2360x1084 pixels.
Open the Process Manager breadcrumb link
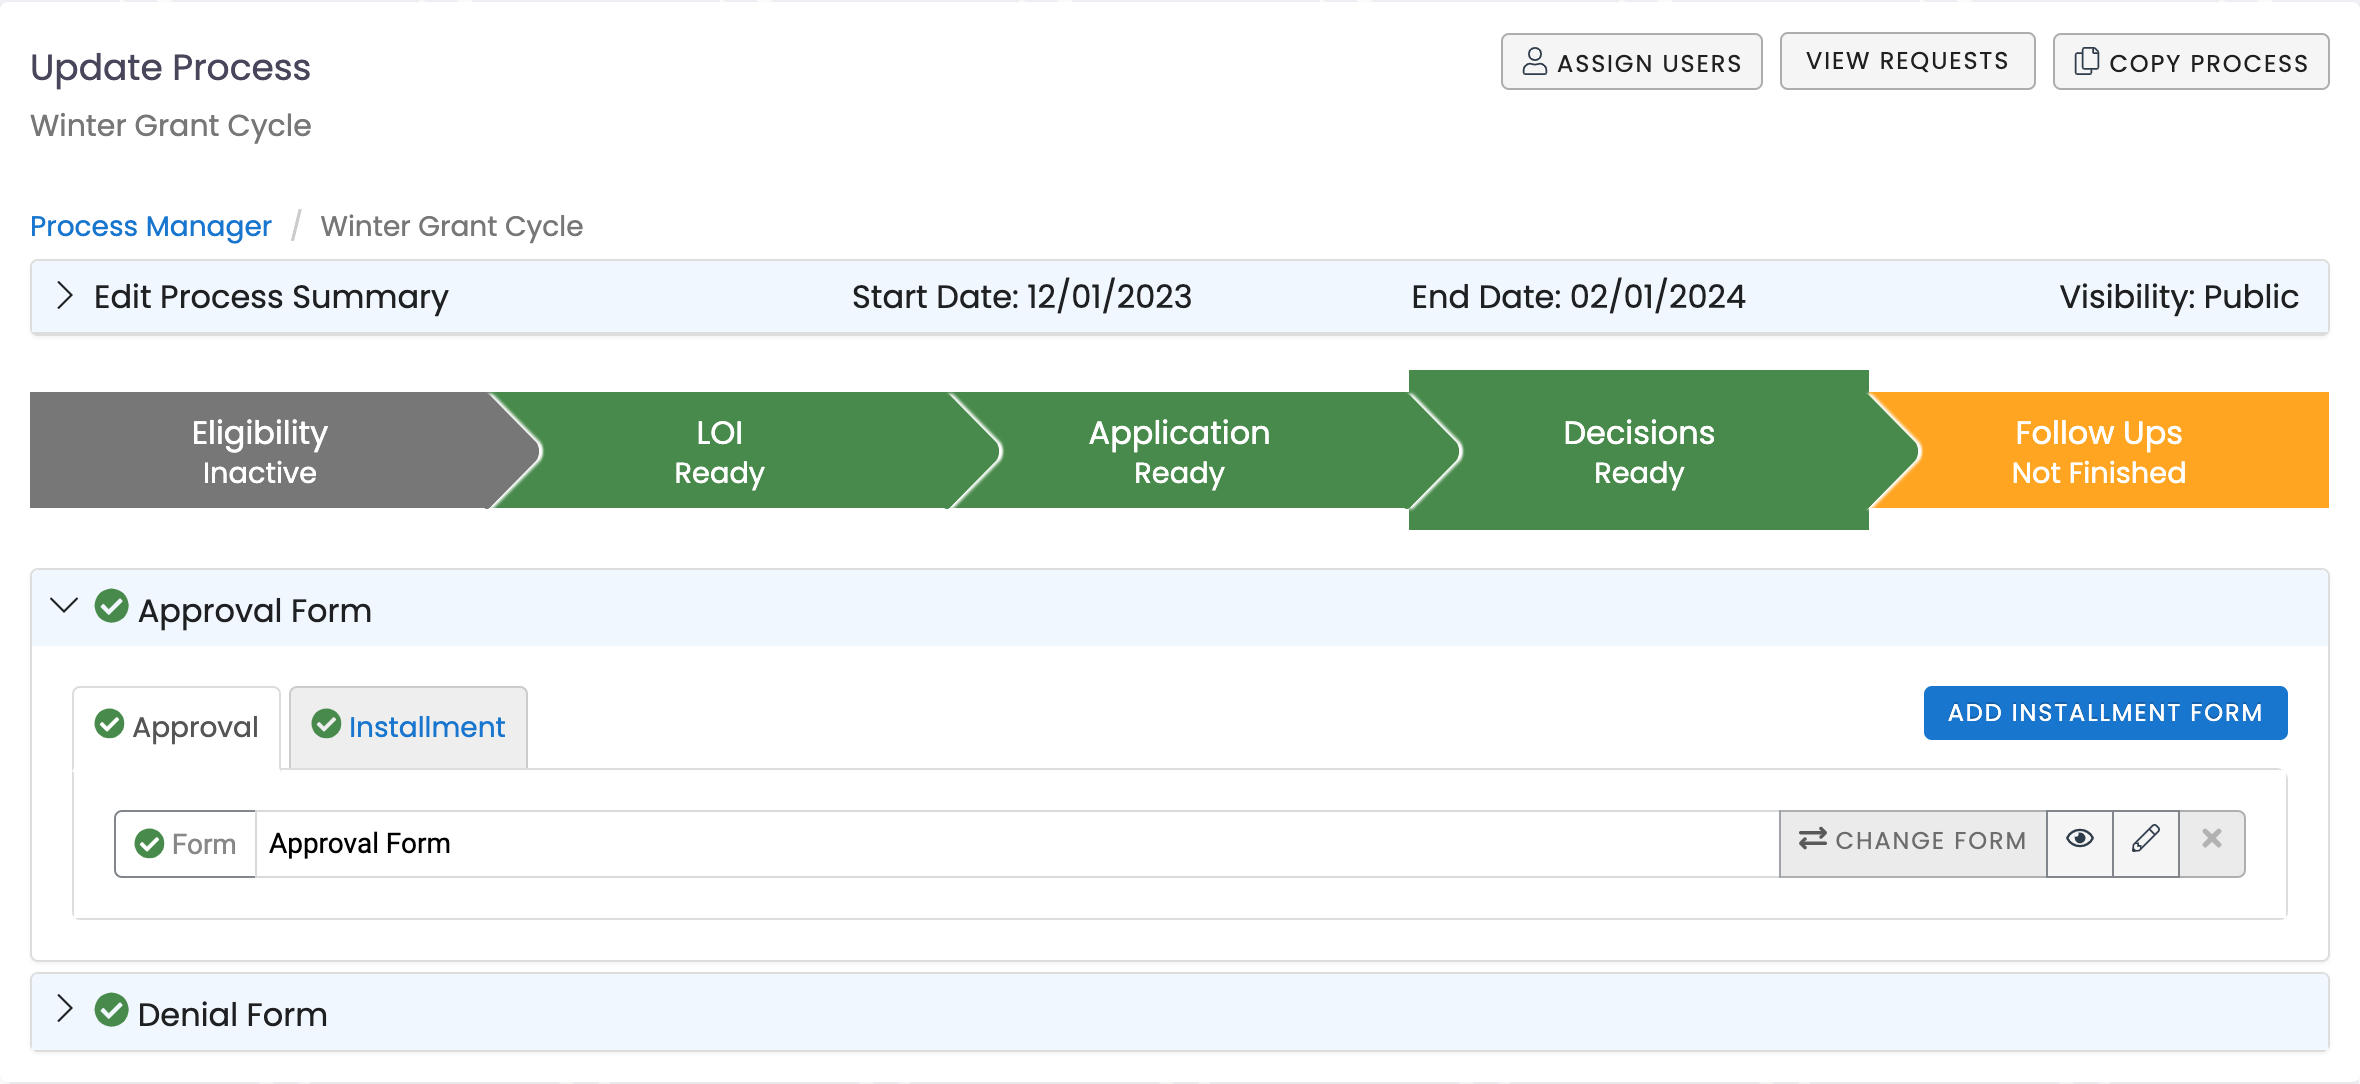pyautogui.click(x=150, y=226)
